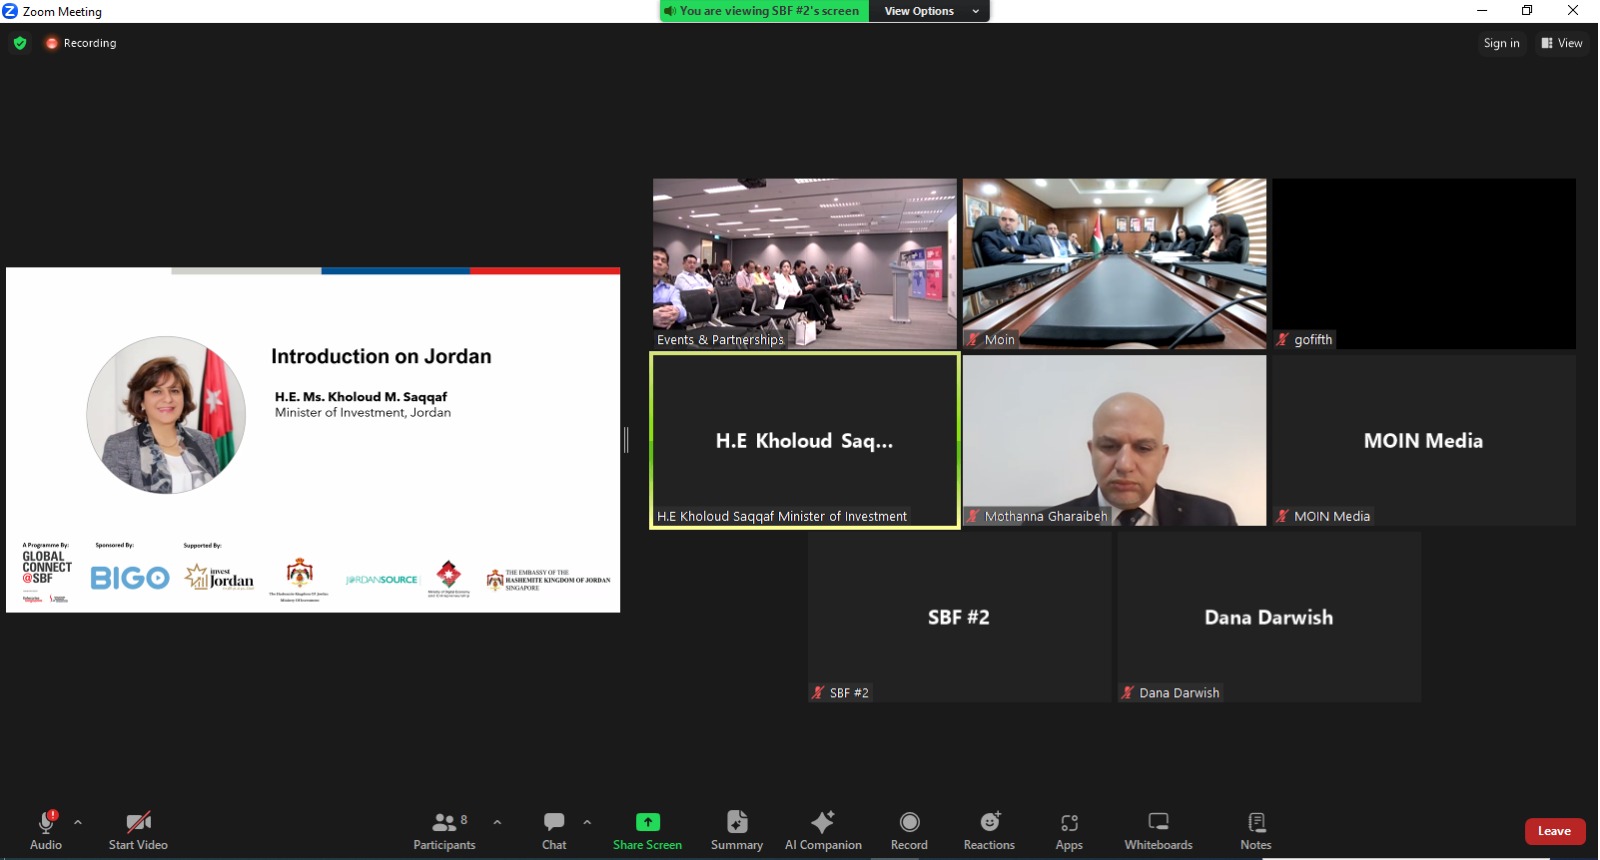The height and width of the screenshot is (860, 1600).
Task: Unmute microphone with Audio button
Action: click(x=46, y=830)
